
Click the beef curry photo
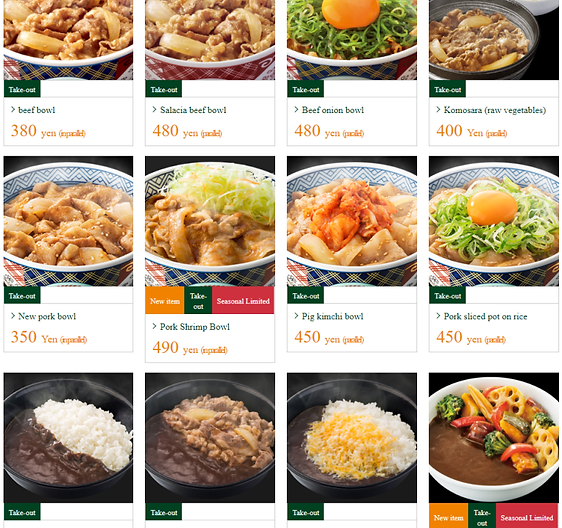[x=210, y=438]
